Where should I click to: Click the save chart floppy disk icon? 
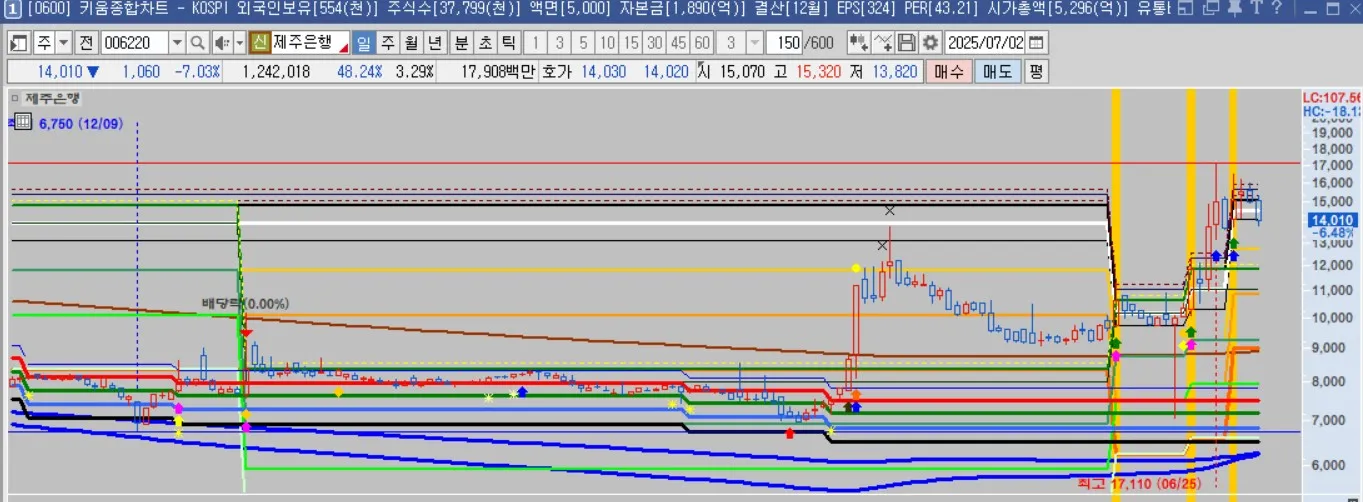[x=907, y=44]
